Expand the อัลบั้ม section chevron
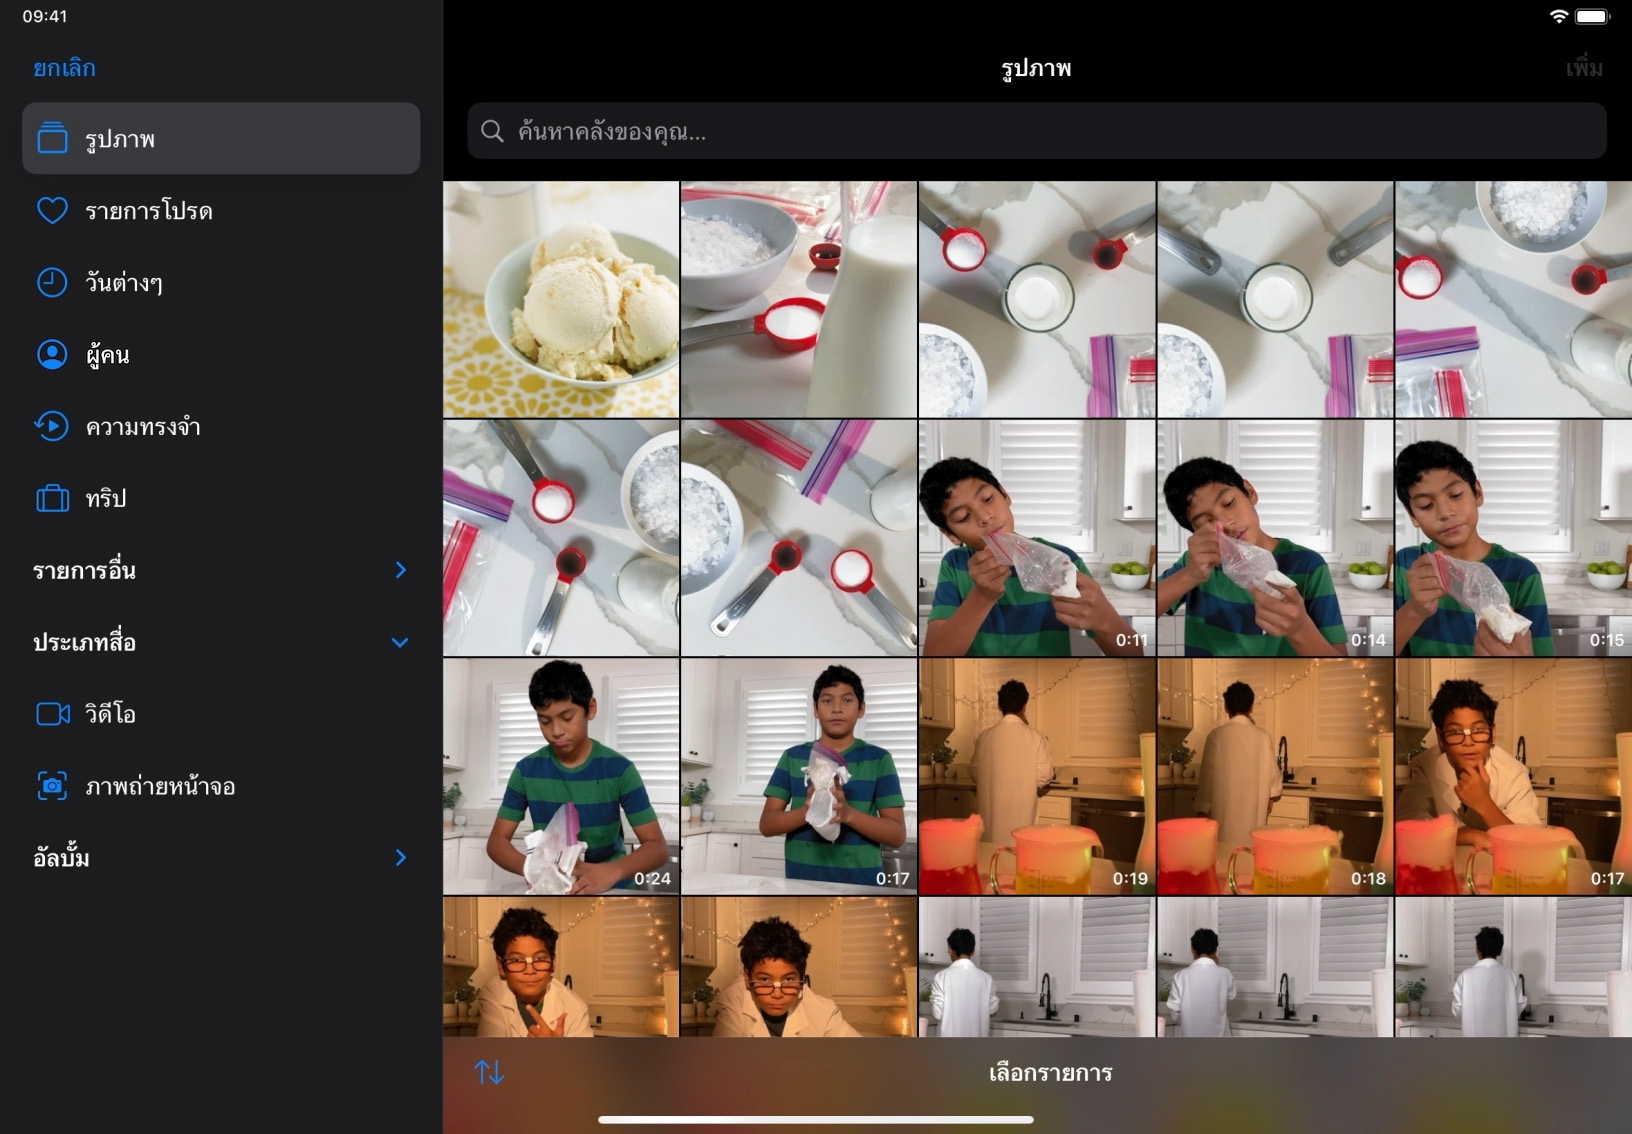 [x=400, y=858]
